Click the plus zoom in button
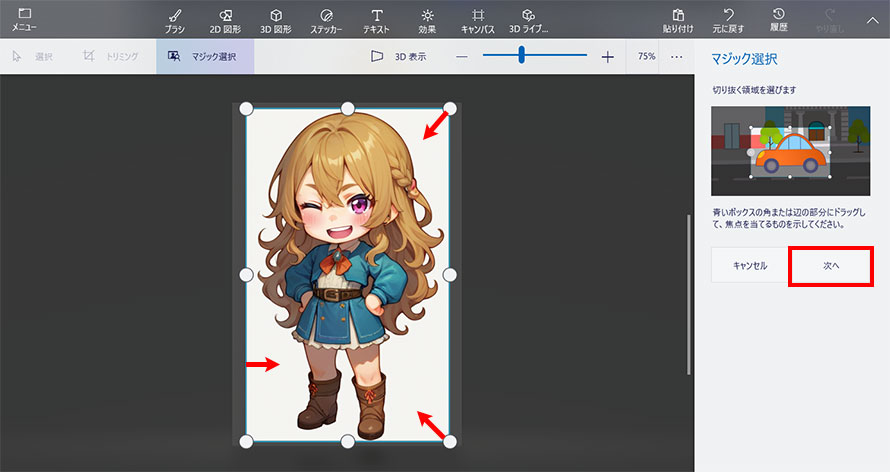Viewport: 890px width, 472px height. (608, 57)
